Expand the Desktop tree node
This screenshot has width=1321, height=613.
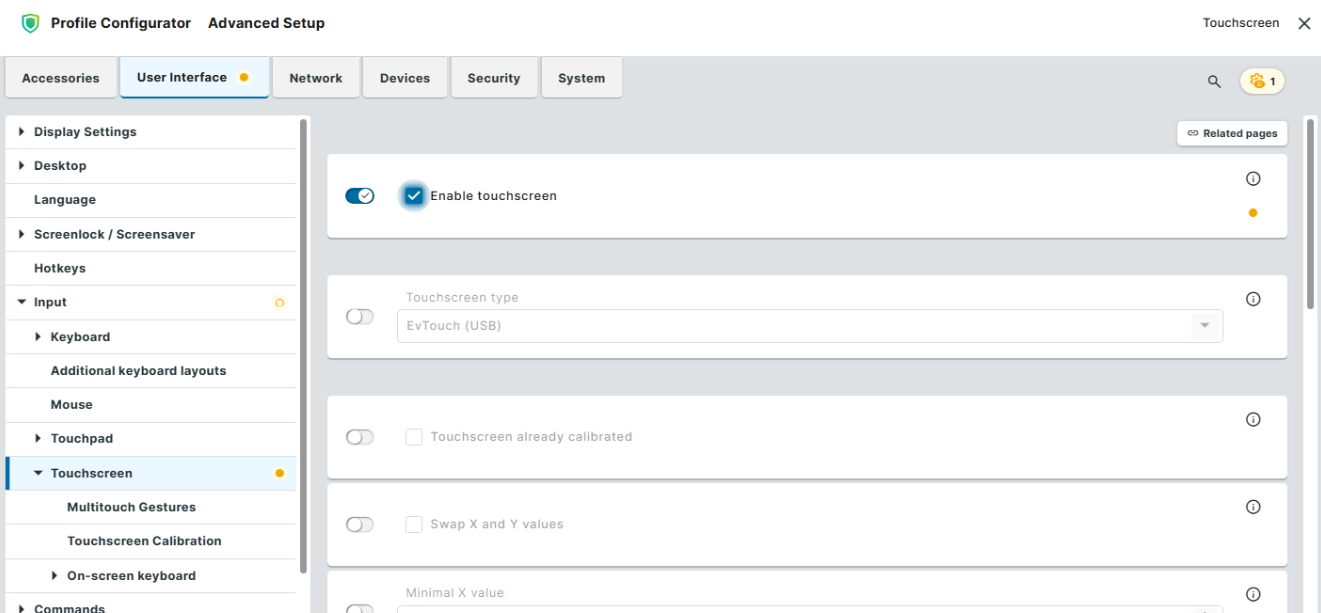point(22,166)
